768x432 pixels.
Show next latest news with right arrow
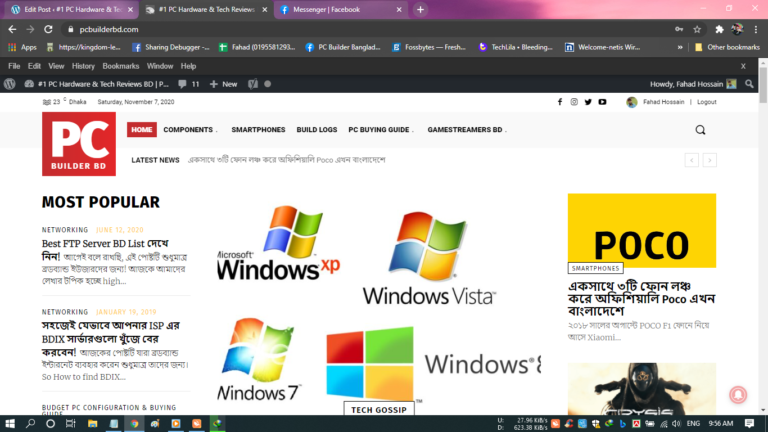click(x=710, y=160)
